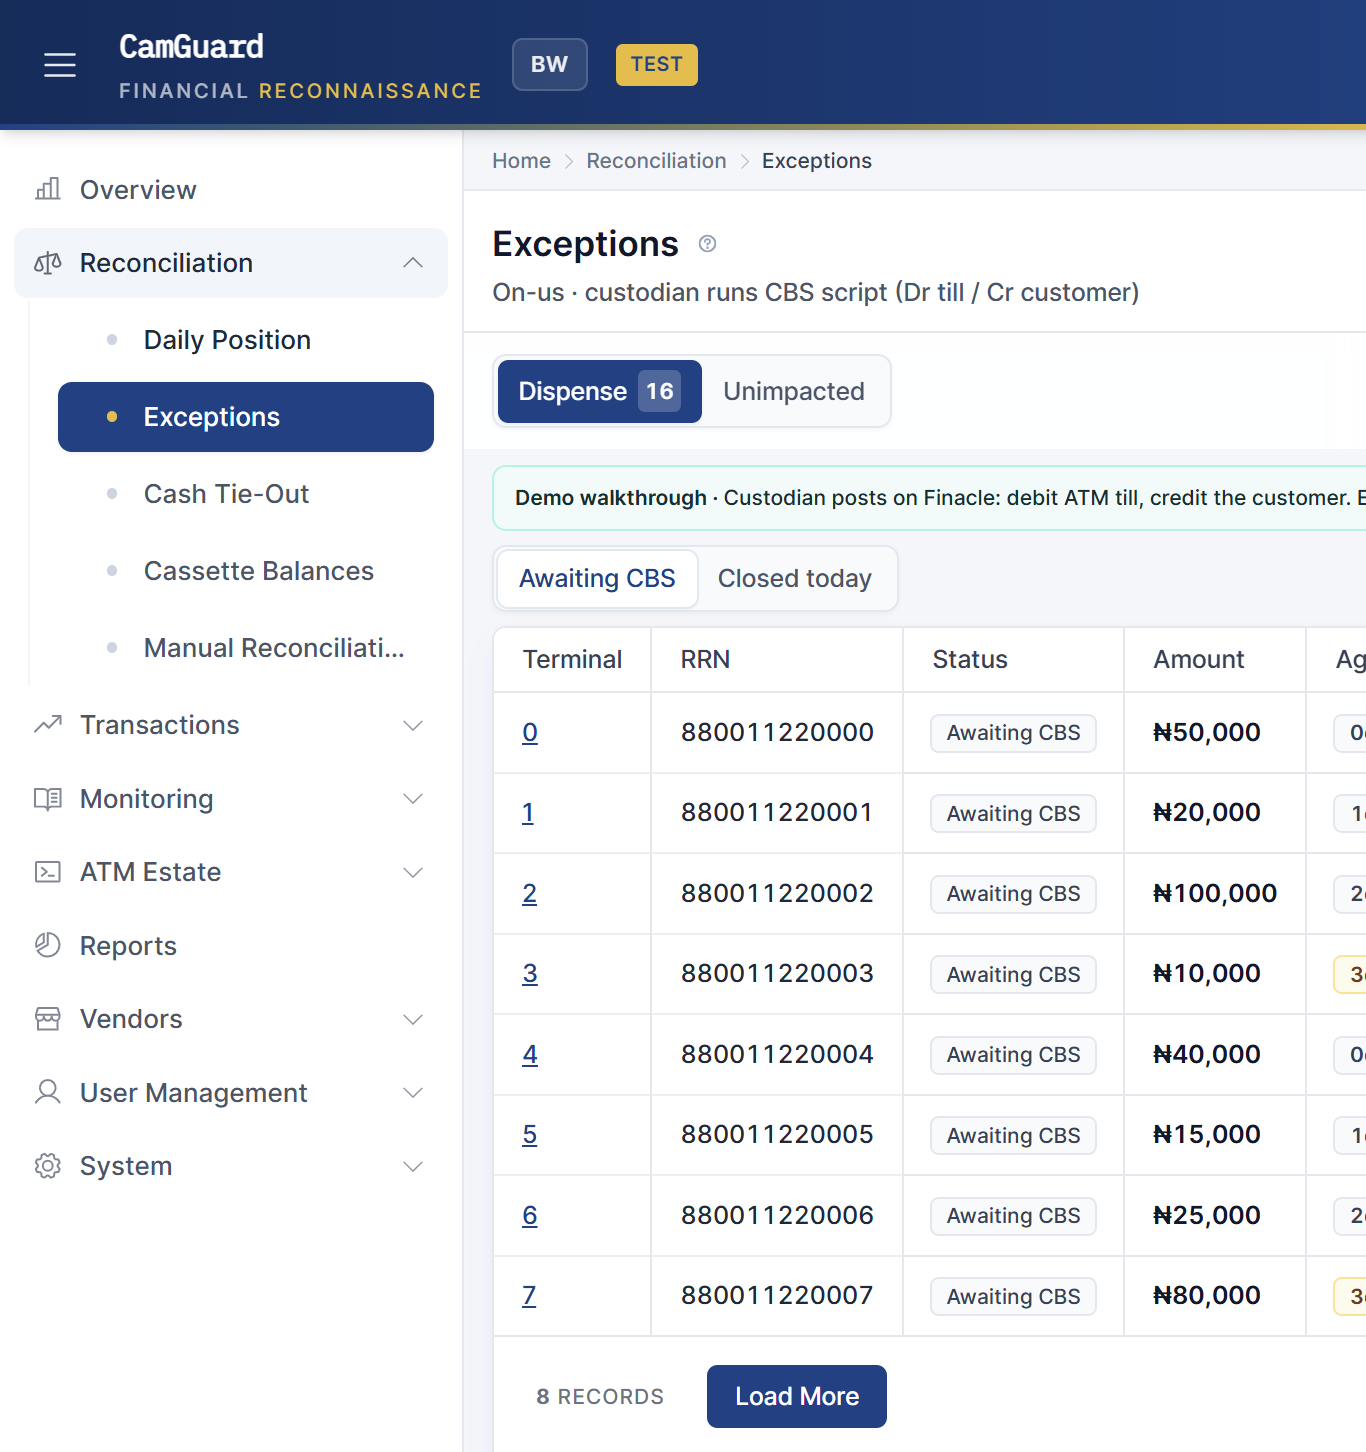The image size is (1366, 1452).
Task: Go to Daily Position
Action: (x=246, y=340)
